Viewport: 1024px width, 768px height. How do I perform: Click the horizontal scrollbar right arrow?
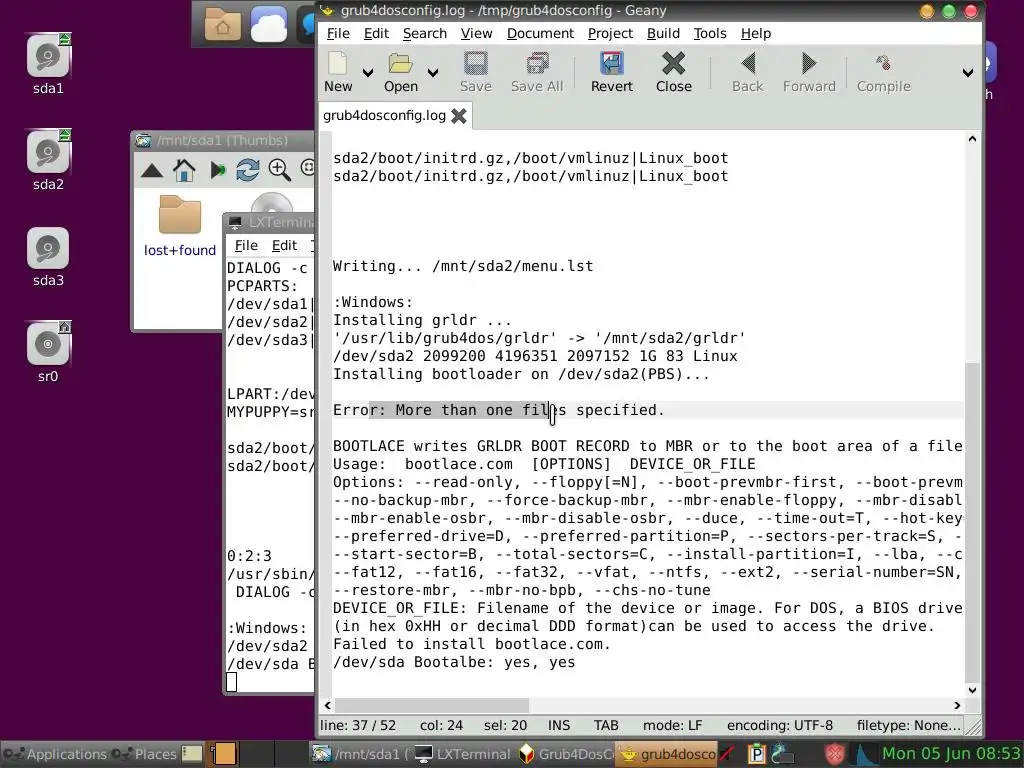coord(957,705)
